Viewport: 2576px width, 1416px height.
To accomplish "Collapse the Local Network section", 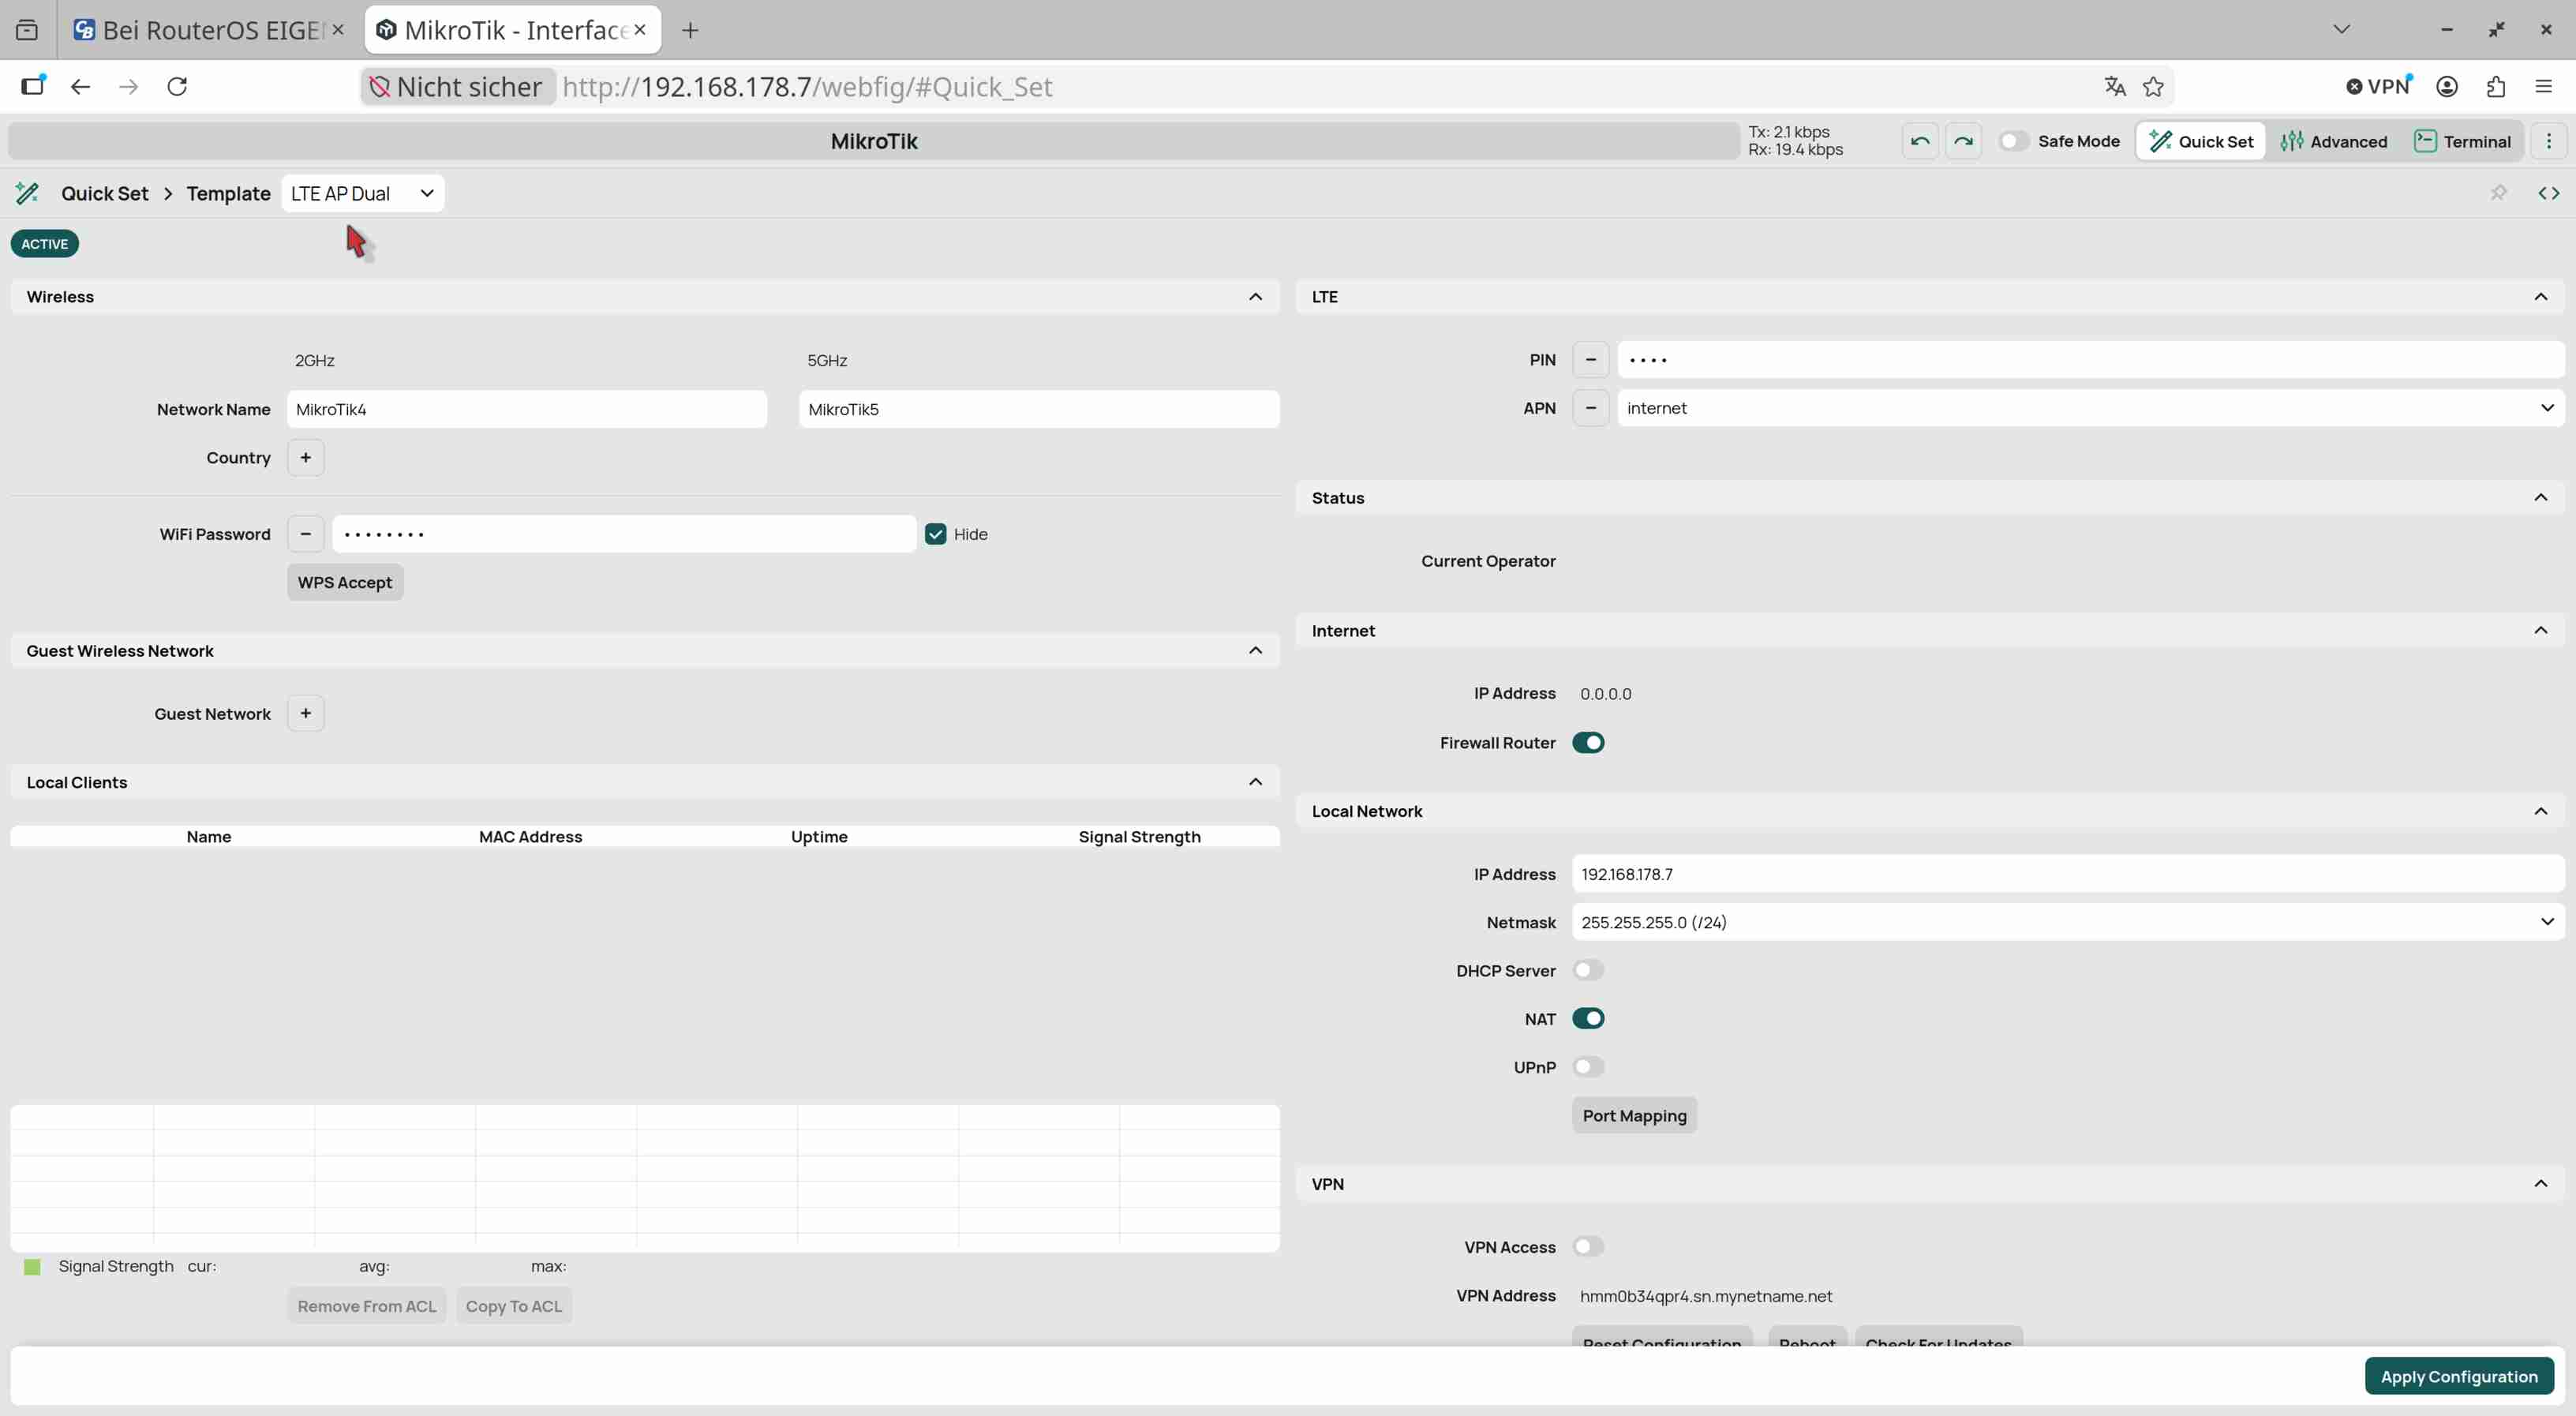I will coord(2540,811).
